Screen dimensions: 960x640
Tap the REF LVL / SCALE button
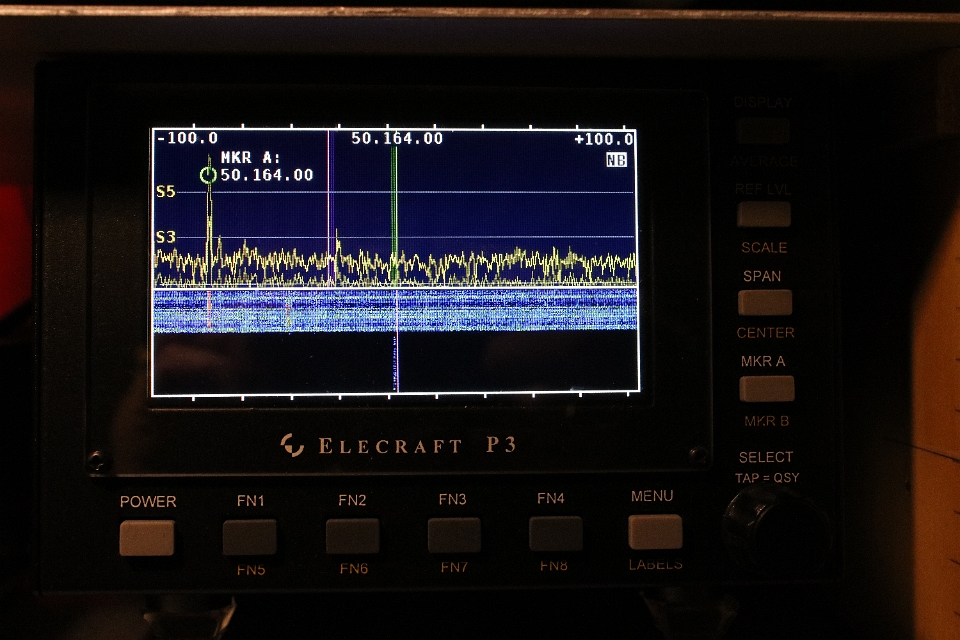coord(763,214)
